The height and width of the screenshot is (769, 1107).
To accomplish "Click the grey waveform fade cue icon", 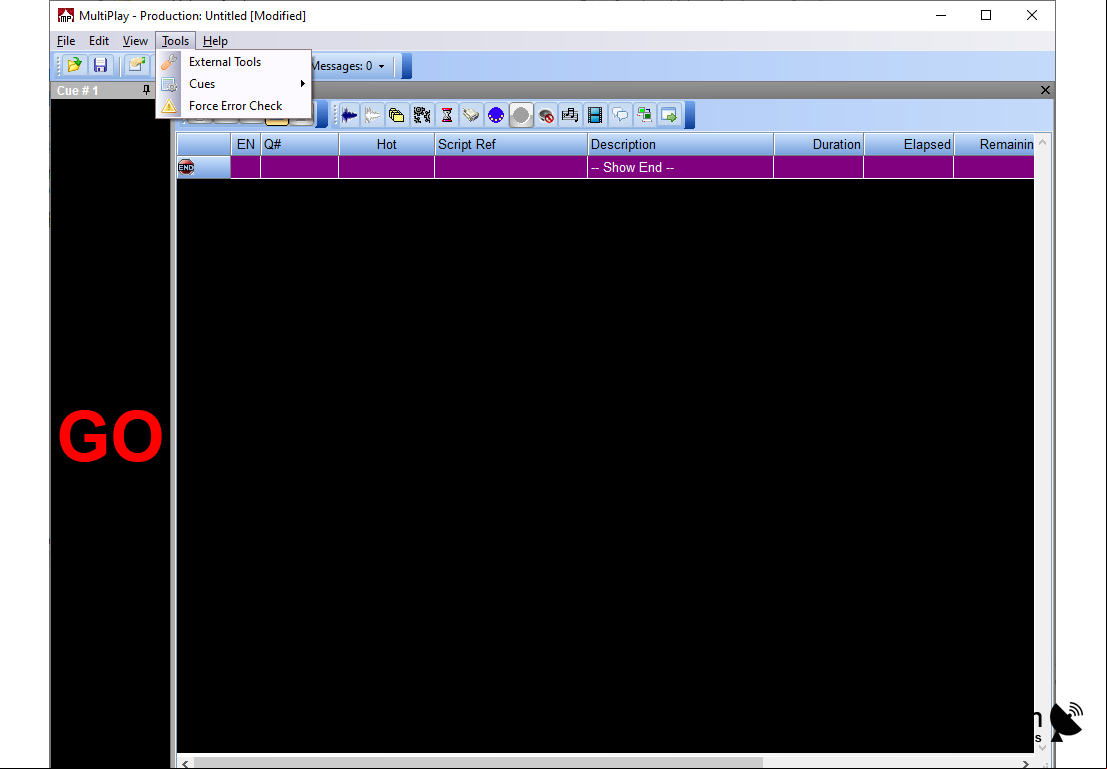I will click(x=373, y=115).
